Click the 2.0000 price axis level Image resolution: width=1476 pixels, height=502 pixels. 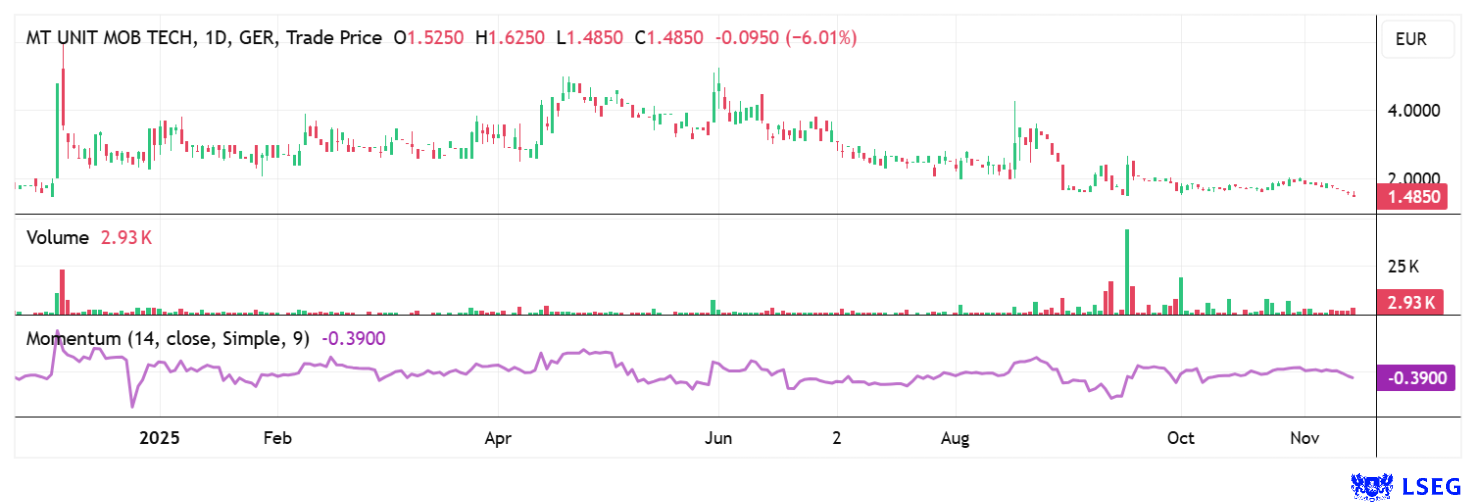1412,178
